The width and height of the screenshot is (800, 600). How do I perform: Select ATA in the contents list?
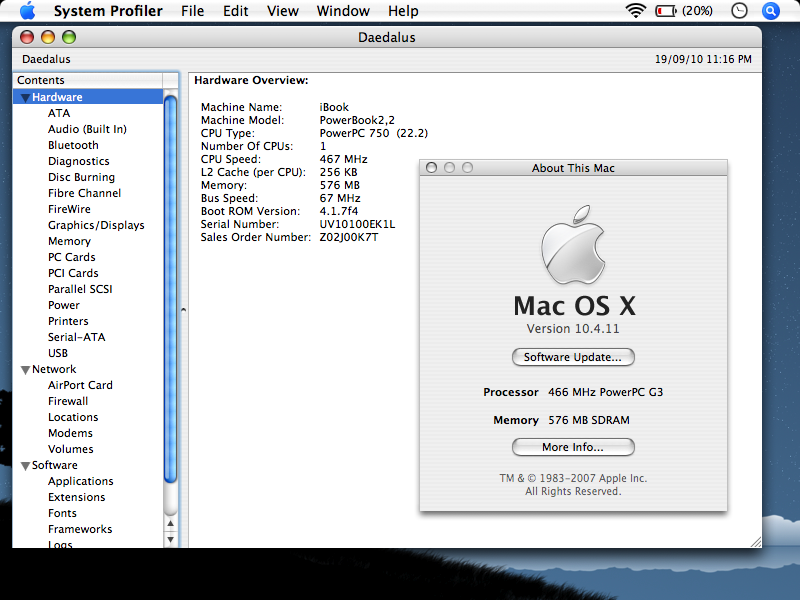coord(59,113)
